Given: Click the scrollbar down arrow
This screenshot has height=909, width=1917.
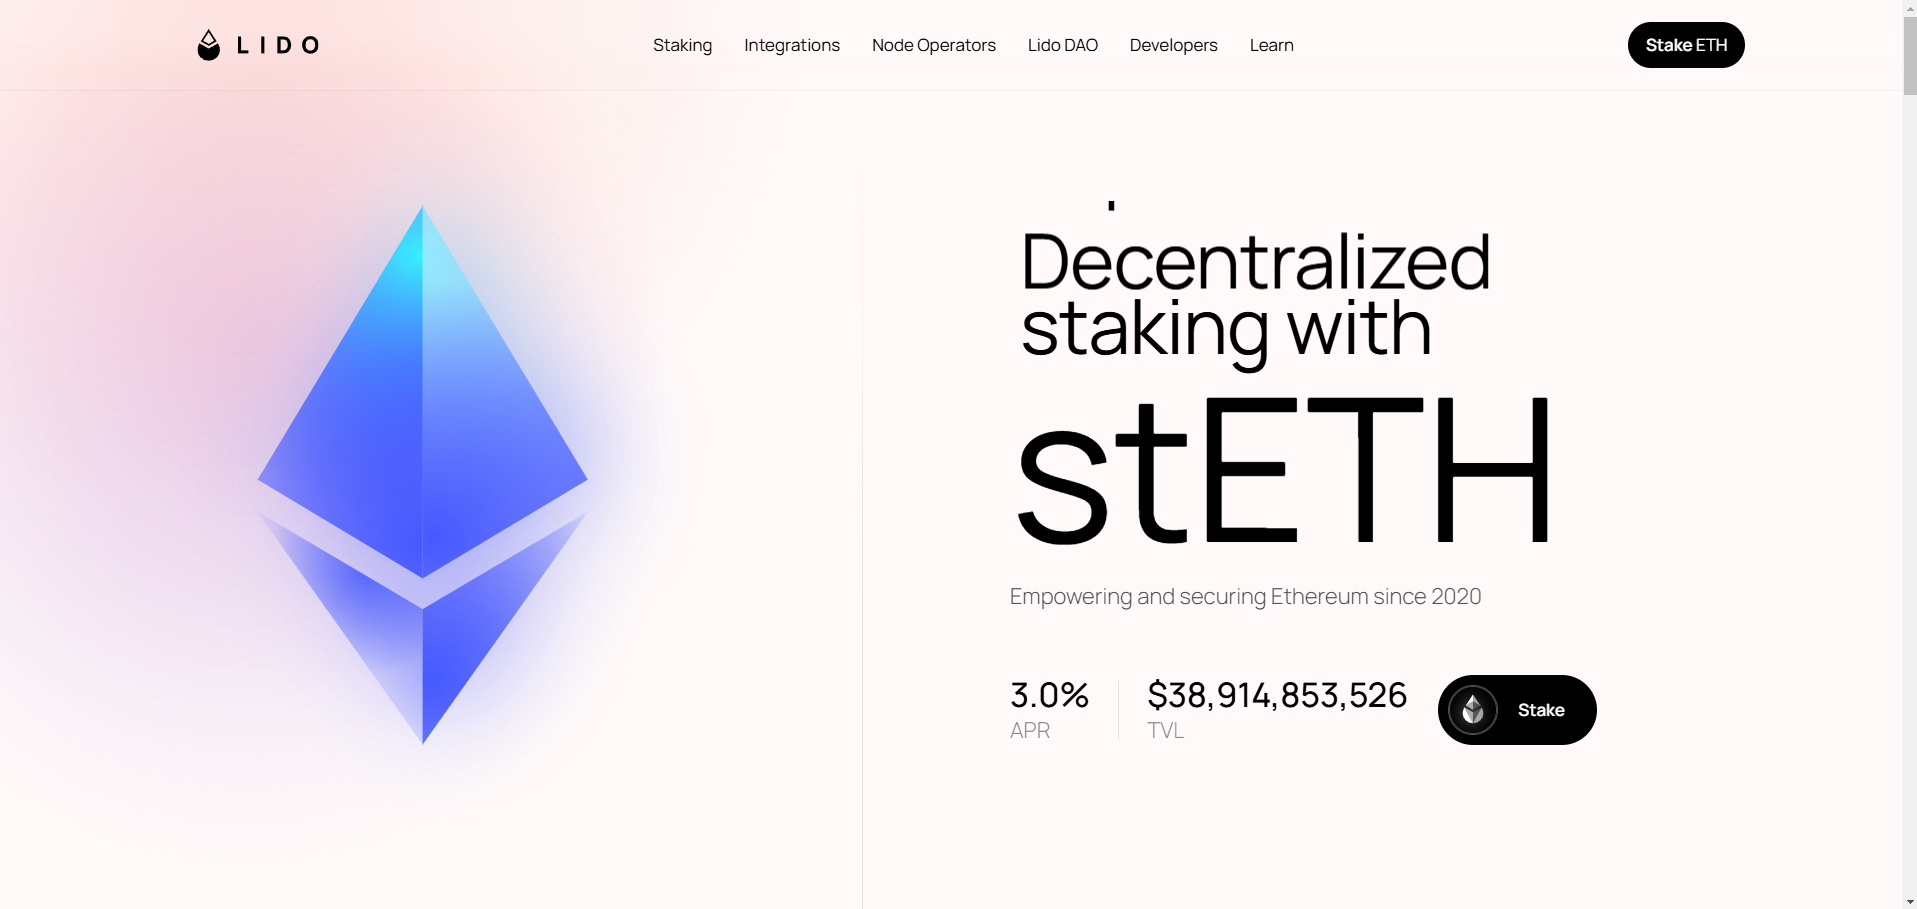Looking at the screenshot, I should tap(1910, 902).
